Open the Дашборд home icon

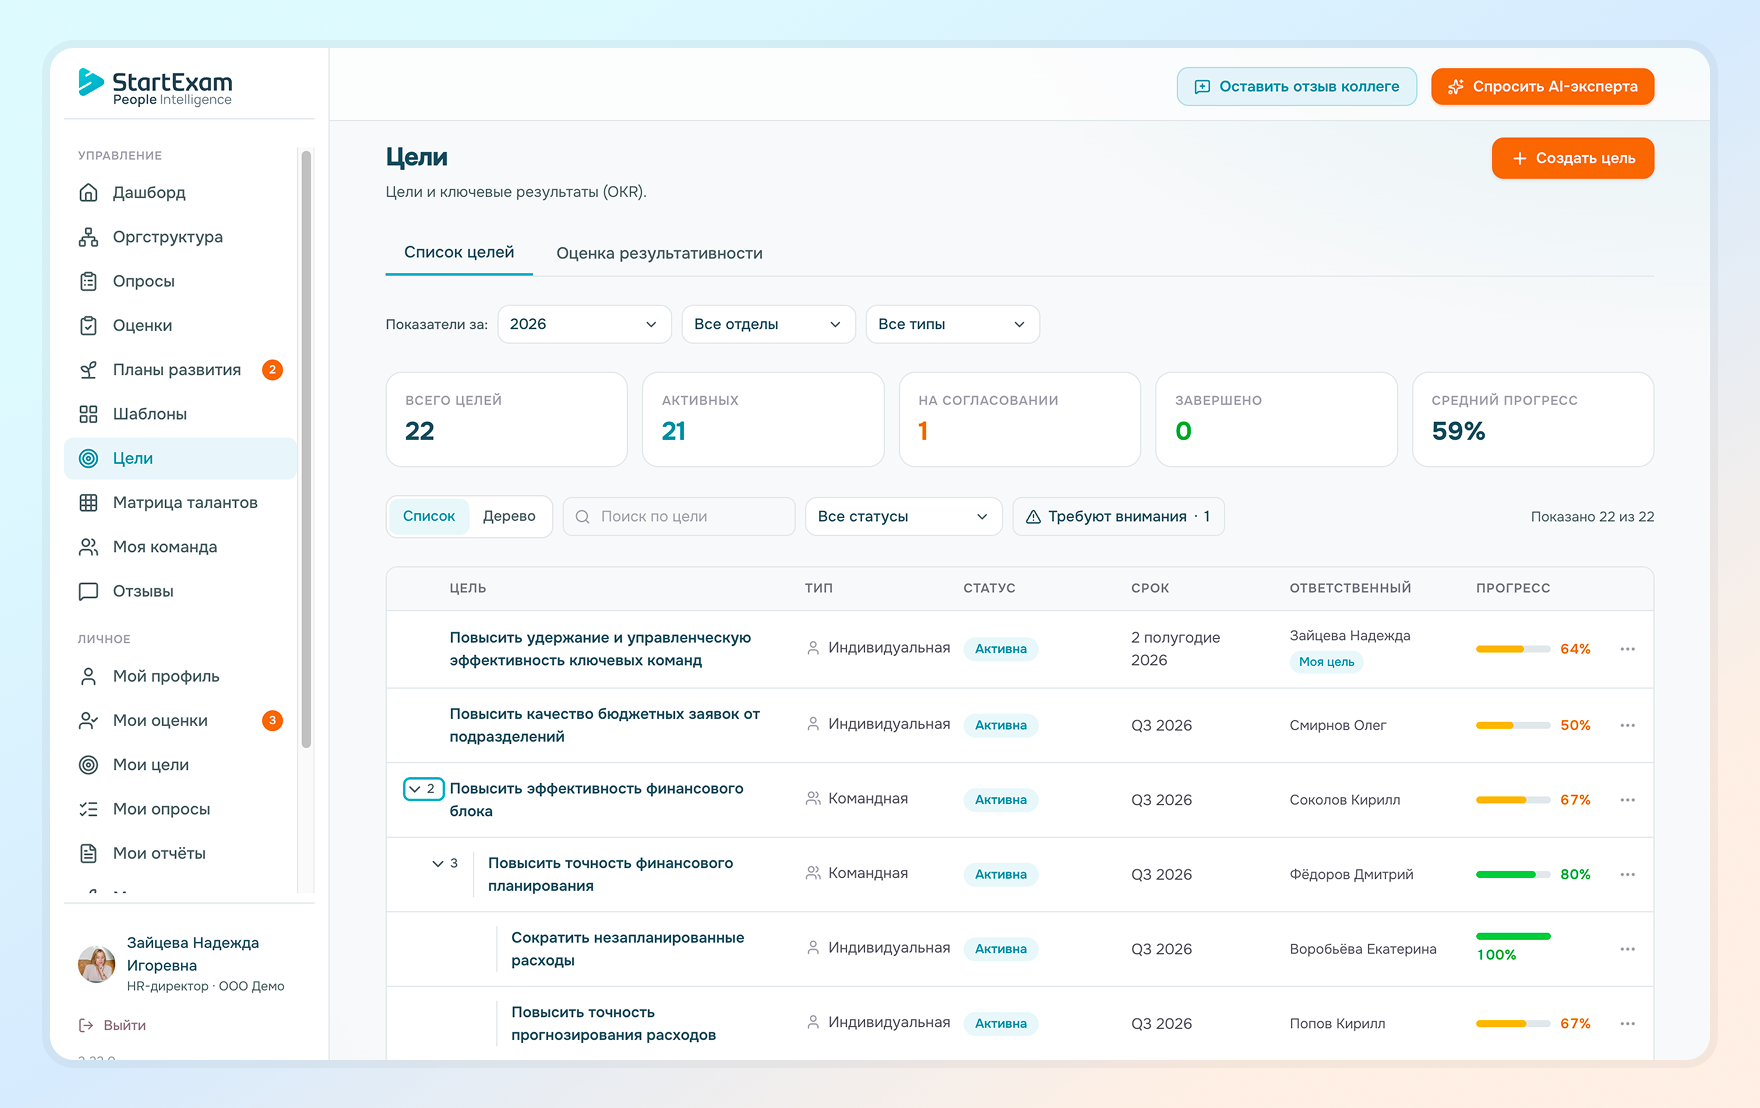pos(89,193)
